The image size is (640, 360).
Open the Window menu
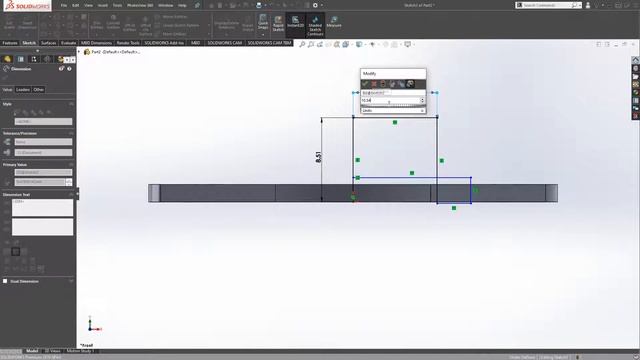165,5
